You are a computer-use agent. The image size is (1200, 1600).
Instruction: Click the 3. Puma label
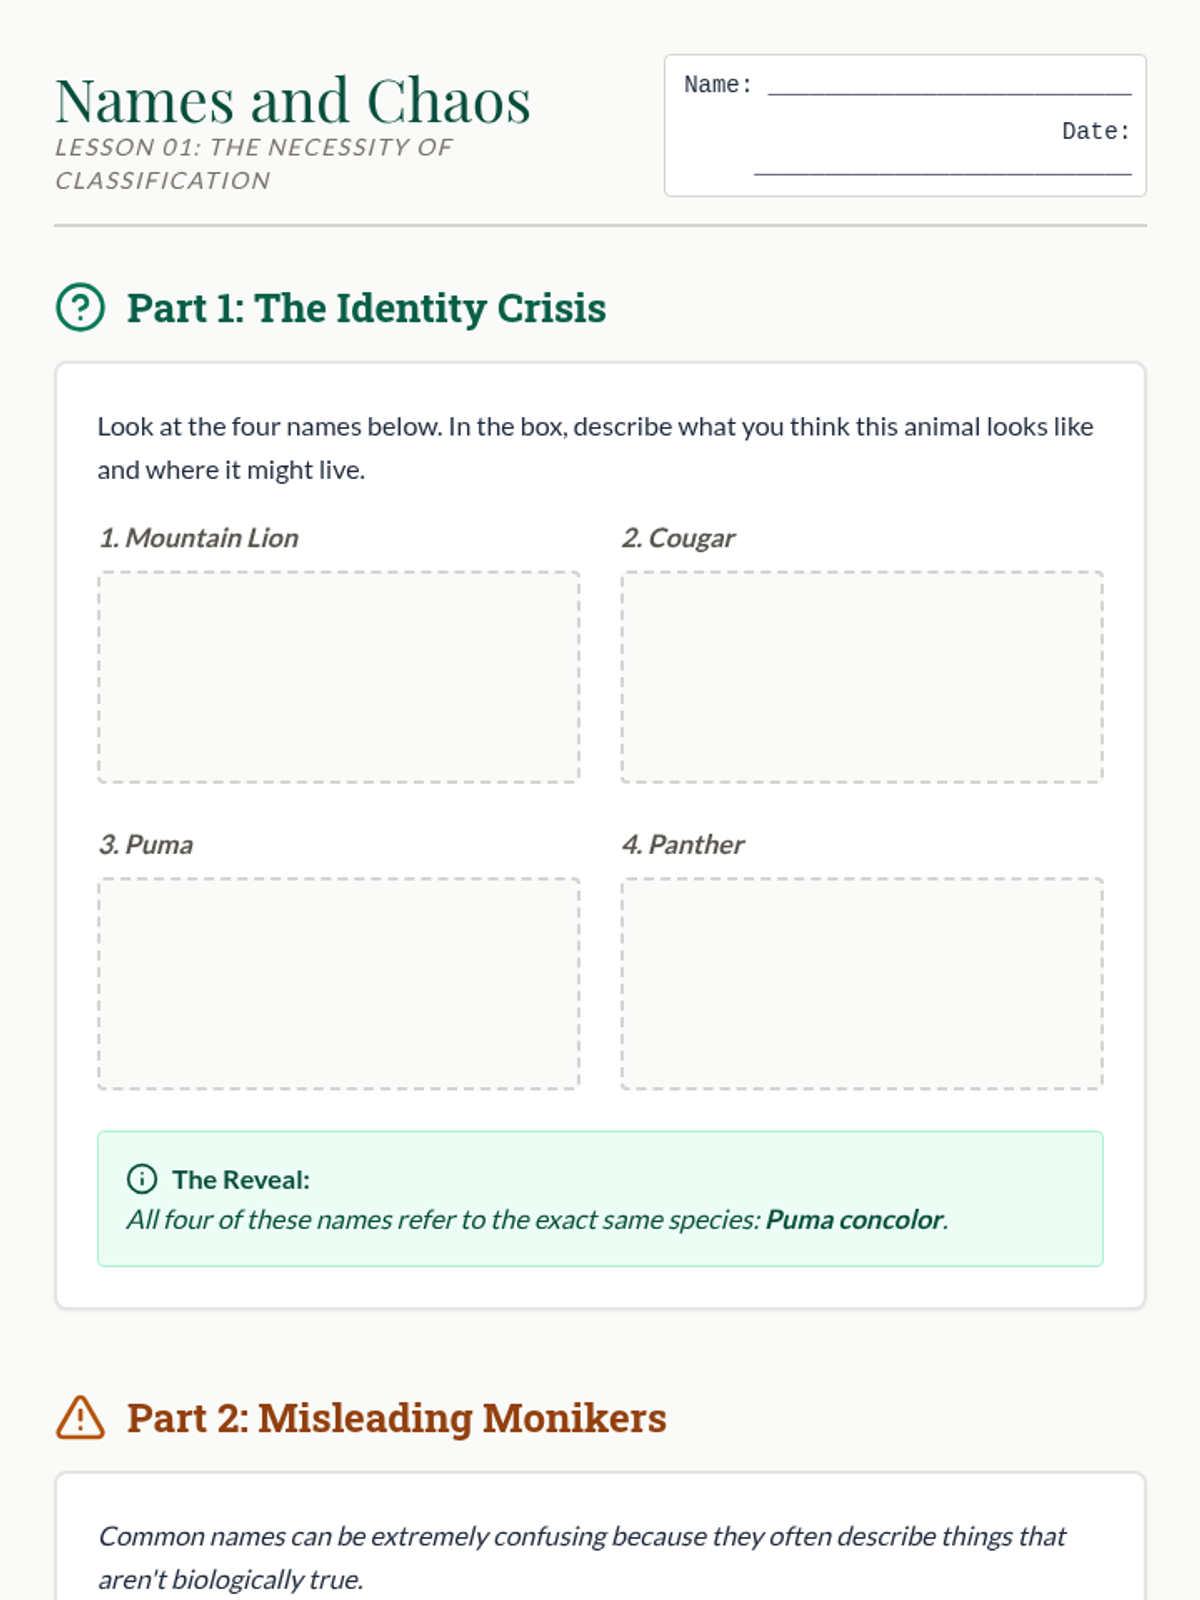(146, 845)
